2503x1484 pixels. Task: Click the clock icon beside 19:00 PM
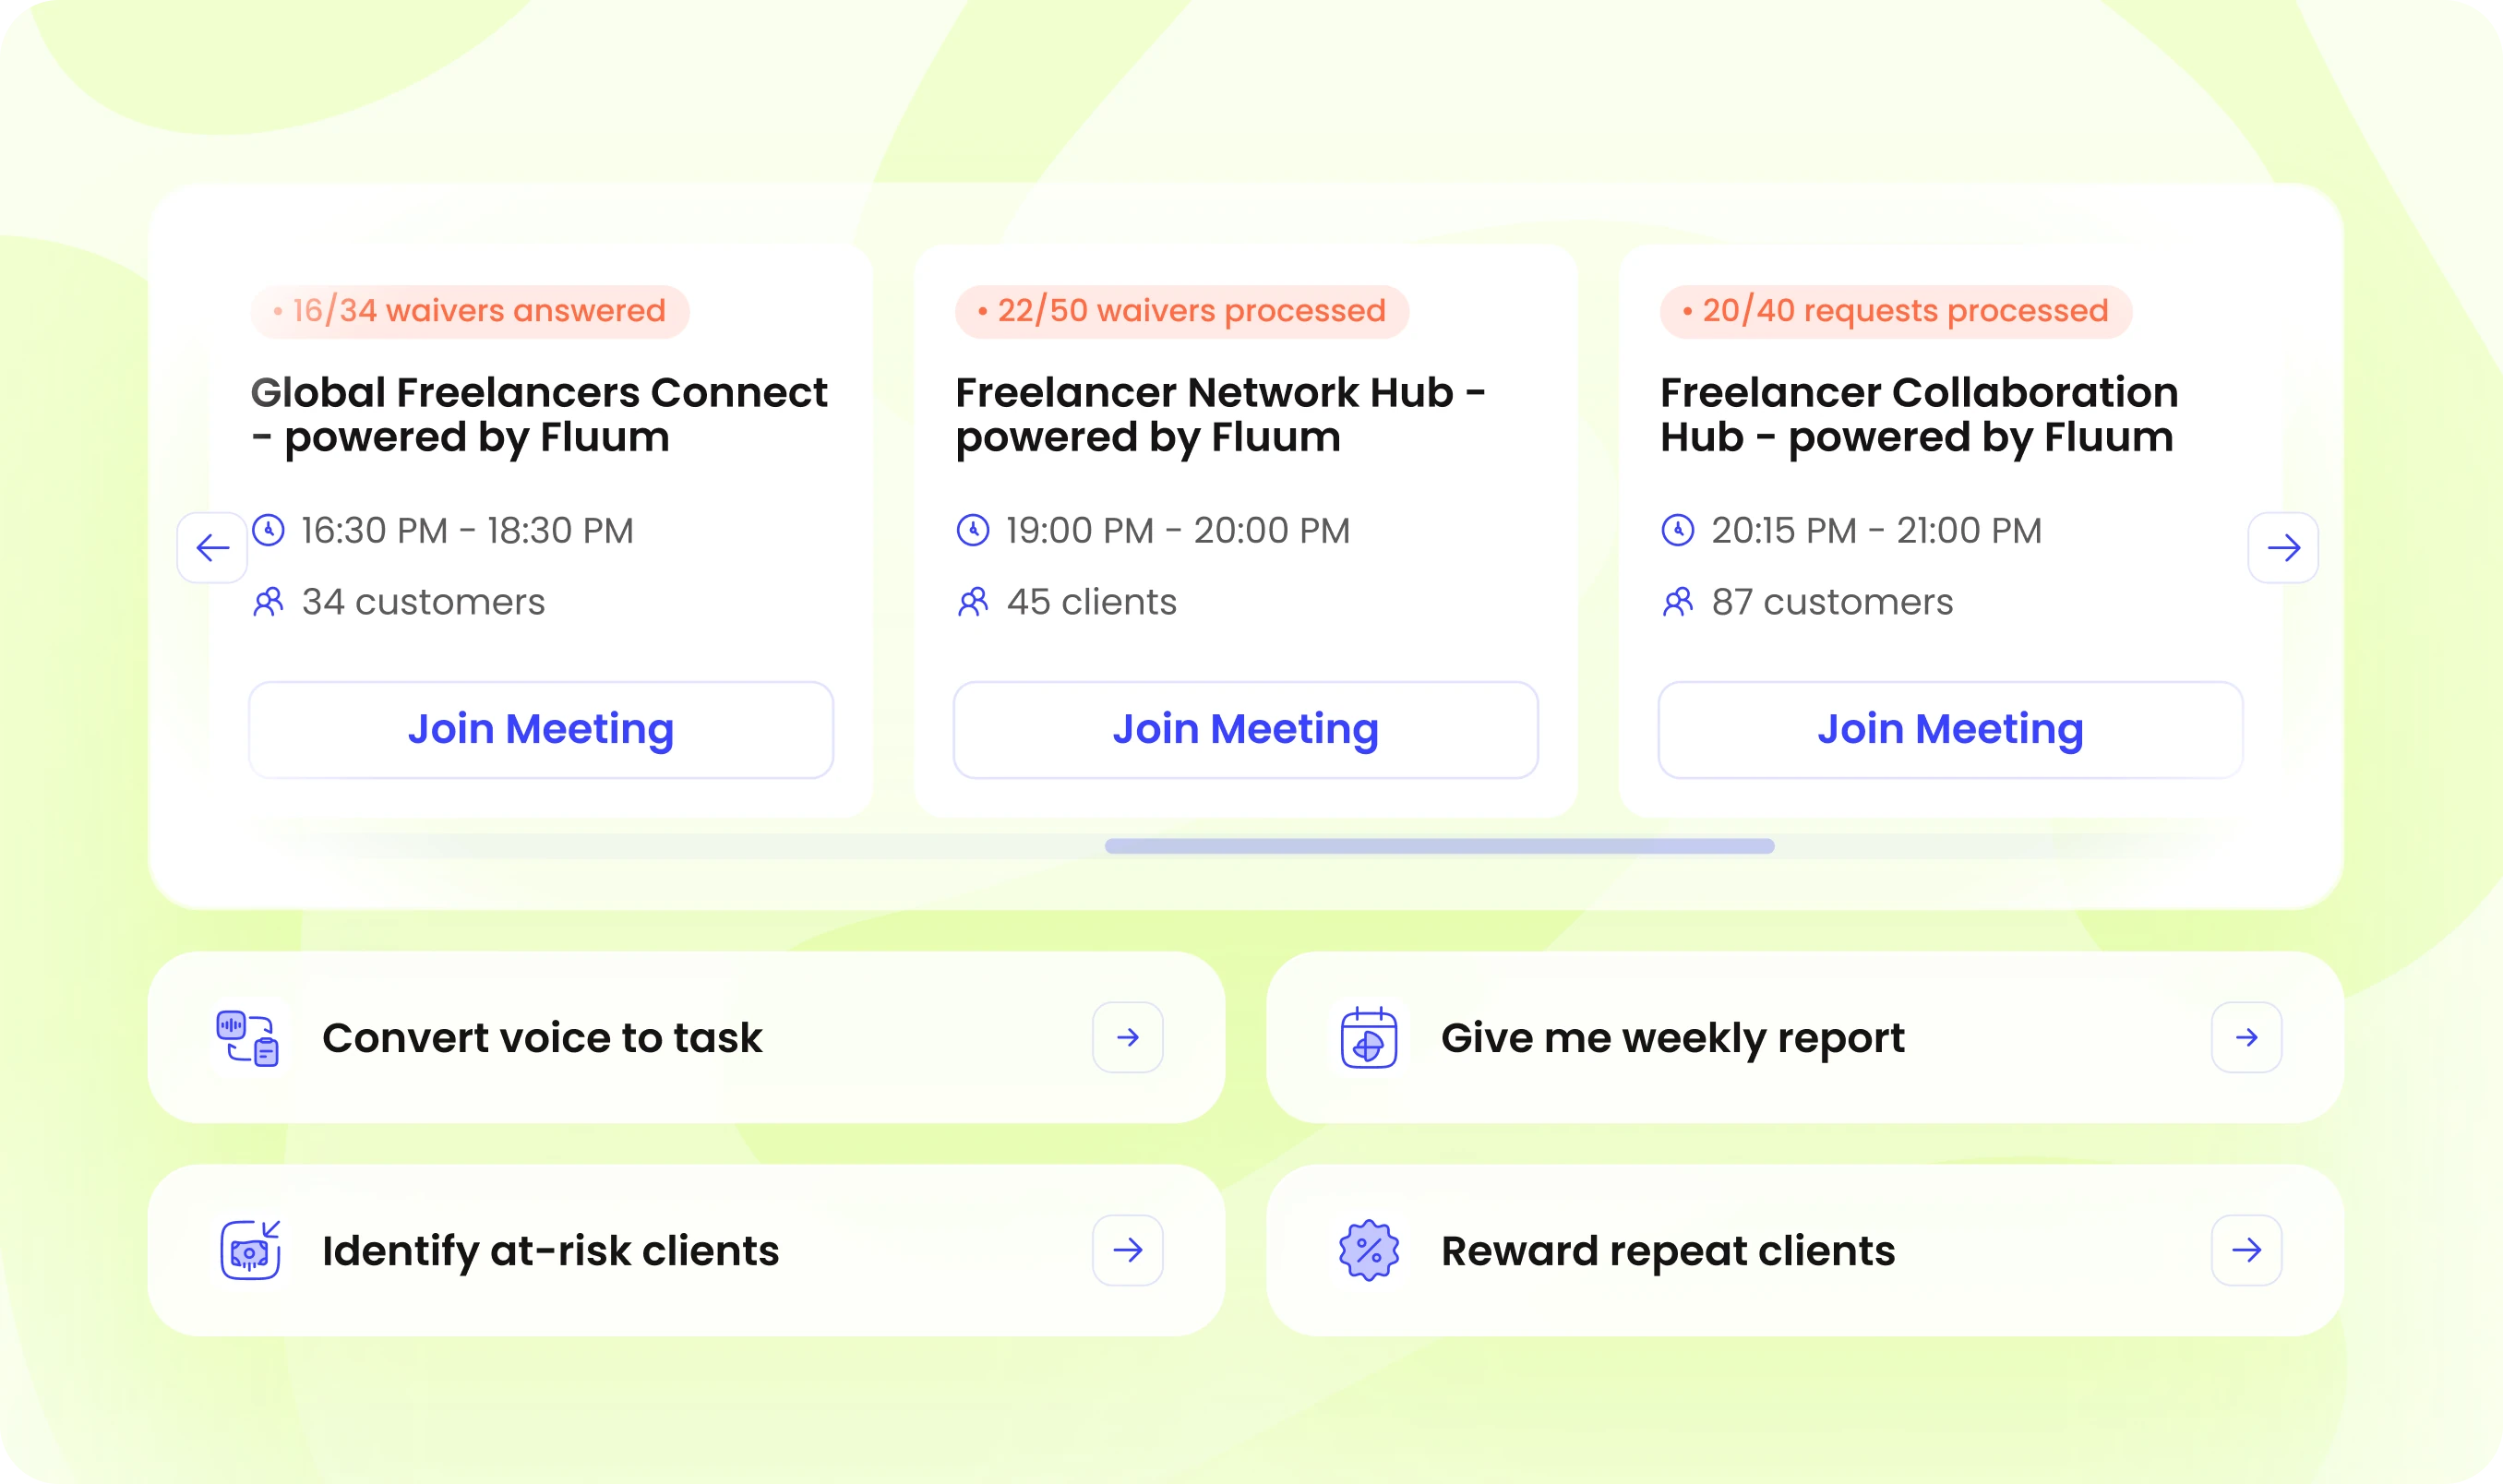[972, 530]
